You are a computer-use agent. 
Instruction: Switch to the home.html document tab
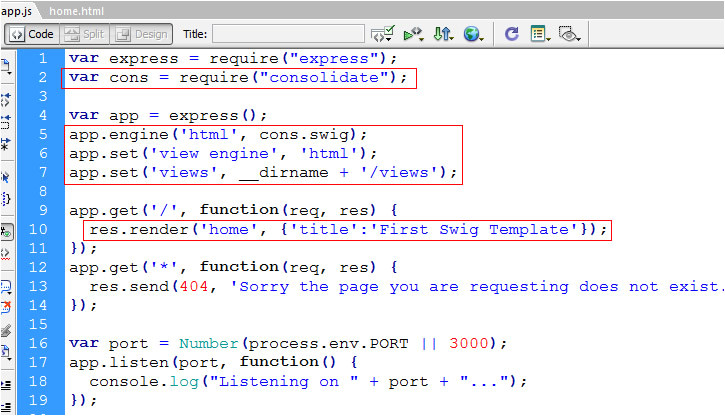(x=76, y=11)
